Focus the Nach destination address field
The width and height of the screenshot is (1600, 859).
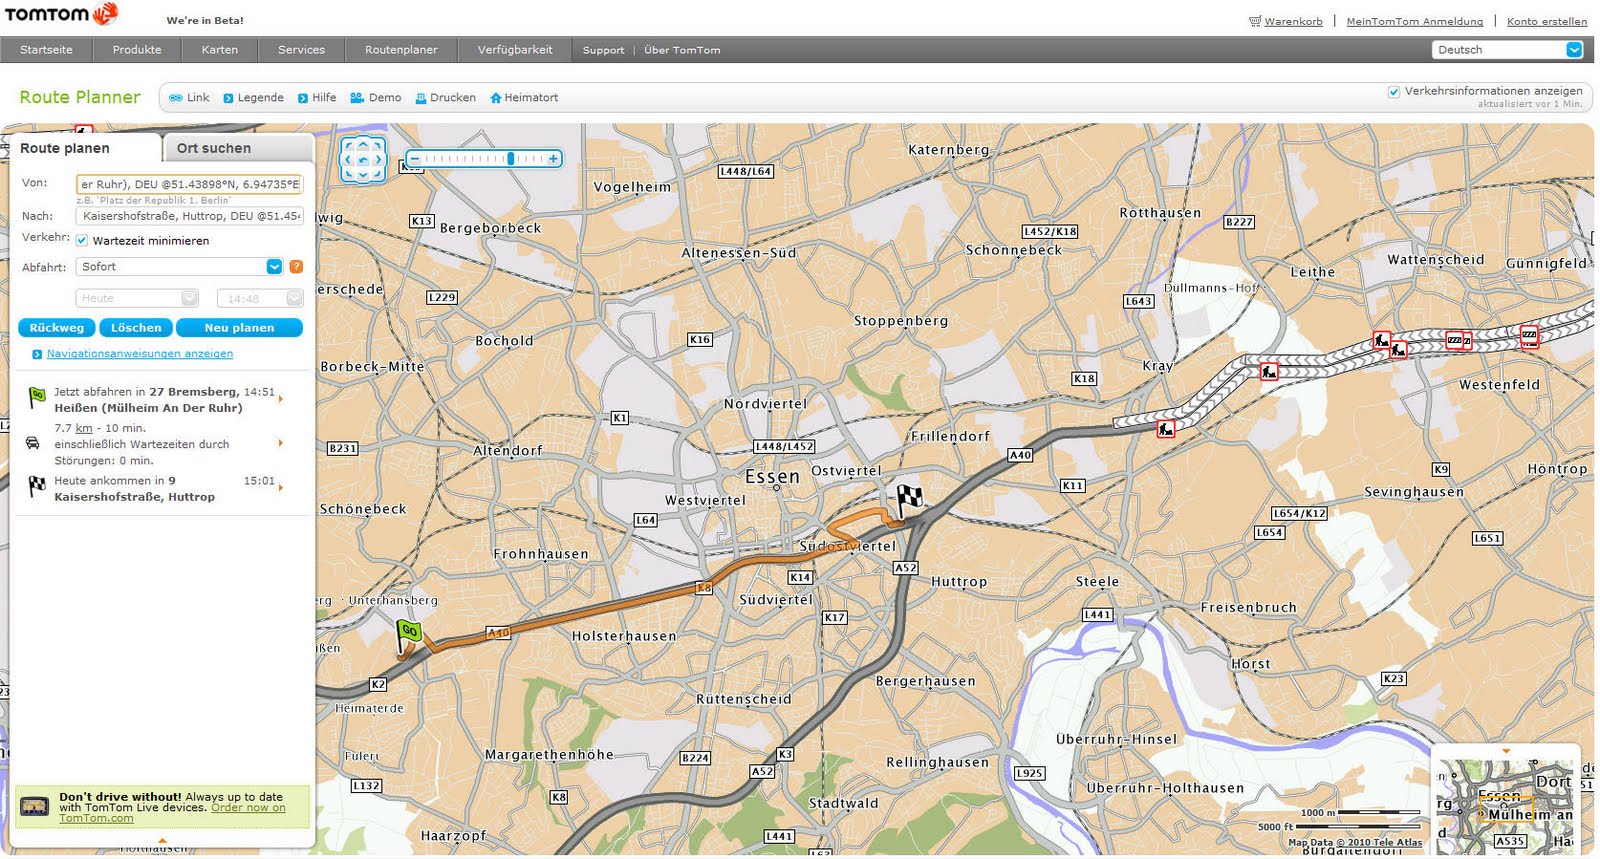click(x=189, y=216)
